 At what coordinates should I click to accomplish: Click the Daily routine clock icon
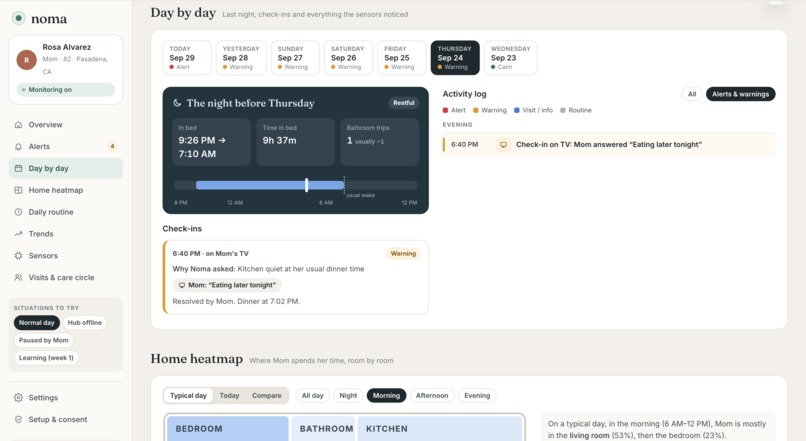coord(19,212)
